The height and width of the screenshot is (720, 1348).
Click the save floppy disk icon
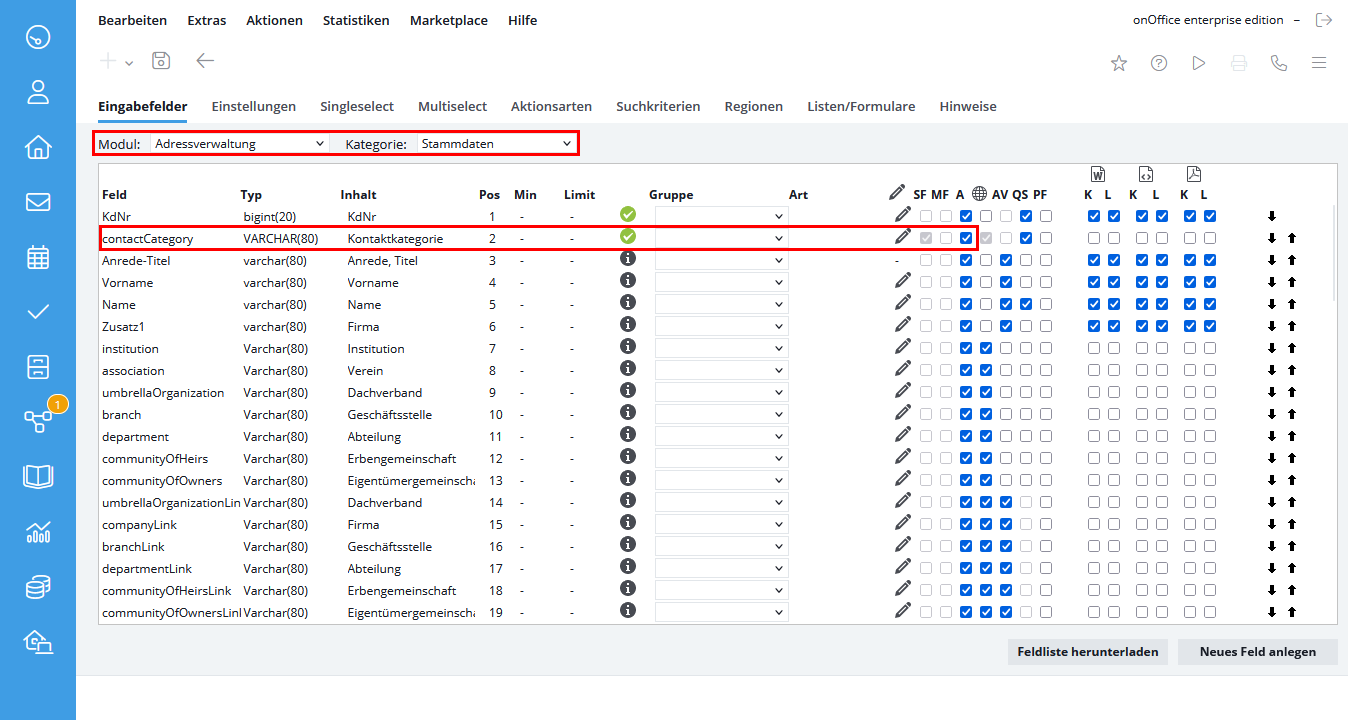coord(161,61)
